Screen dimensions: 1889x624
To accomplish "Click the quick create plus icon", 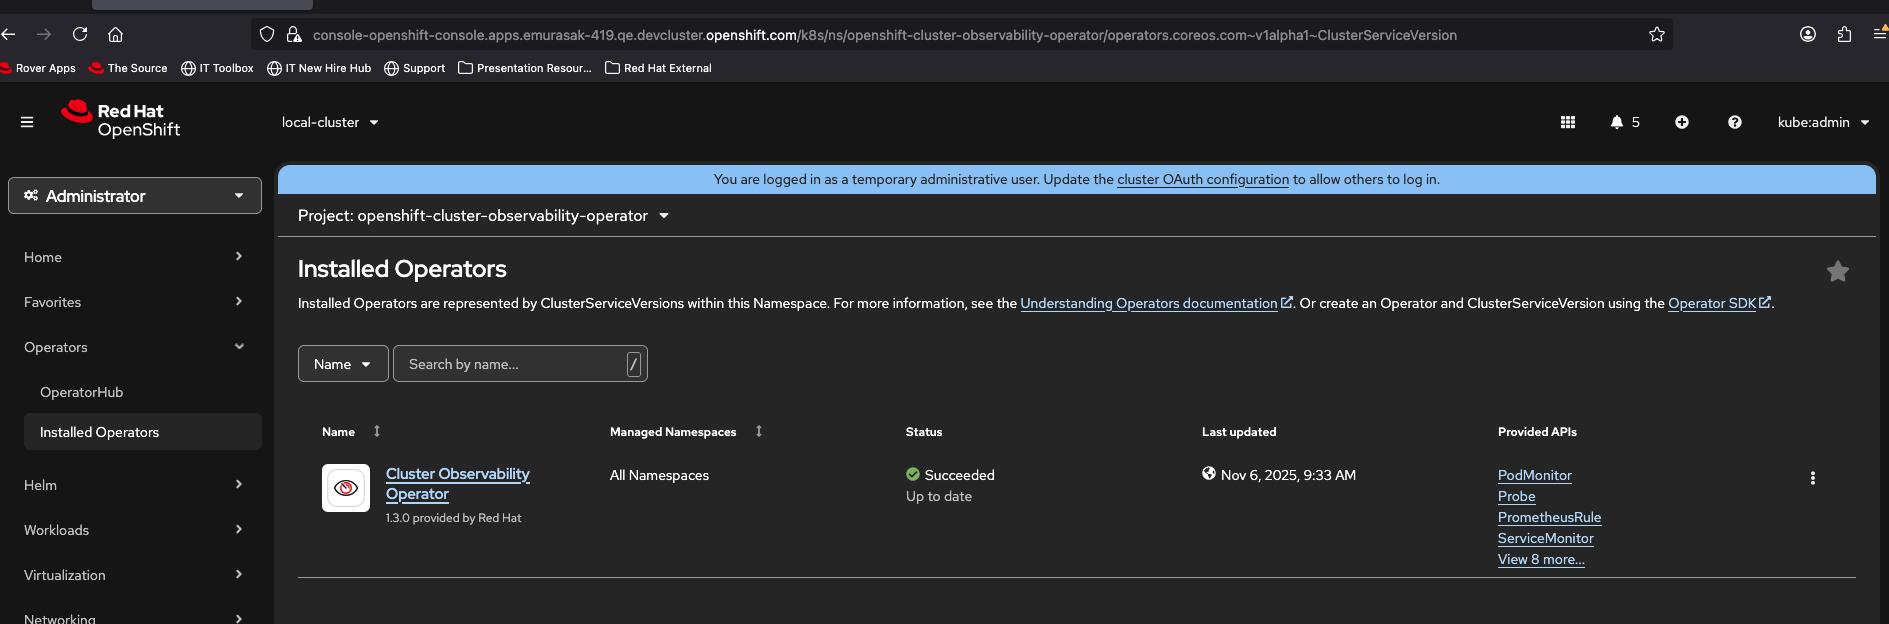I will (x=1681, y=122).
